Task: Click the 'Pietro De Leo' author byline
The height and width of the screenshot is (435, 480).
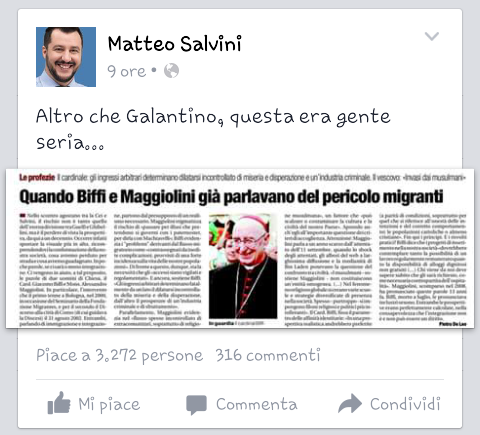Action: pos(452,324)
